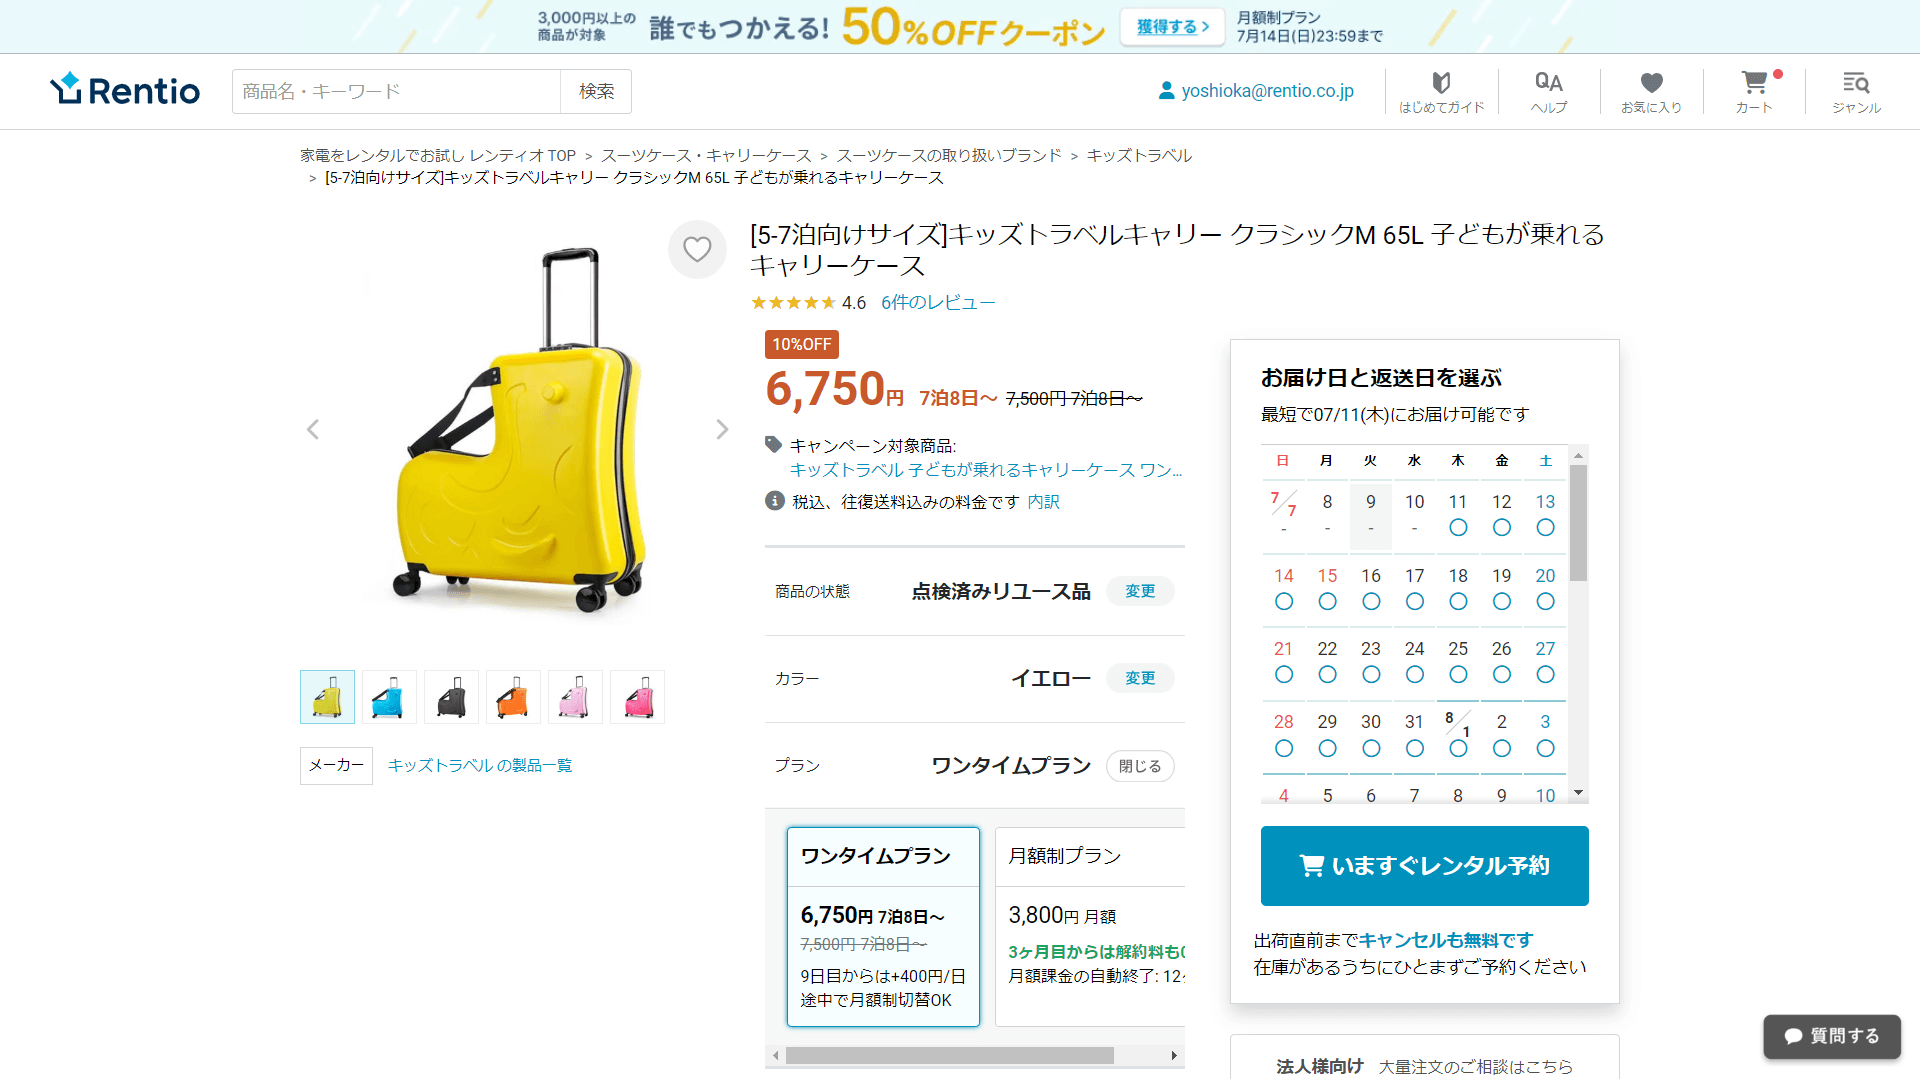The image size is (1920, 1079).
Task: Open breadcrumb スーツケース・キャリーケース
Action: 706,155
